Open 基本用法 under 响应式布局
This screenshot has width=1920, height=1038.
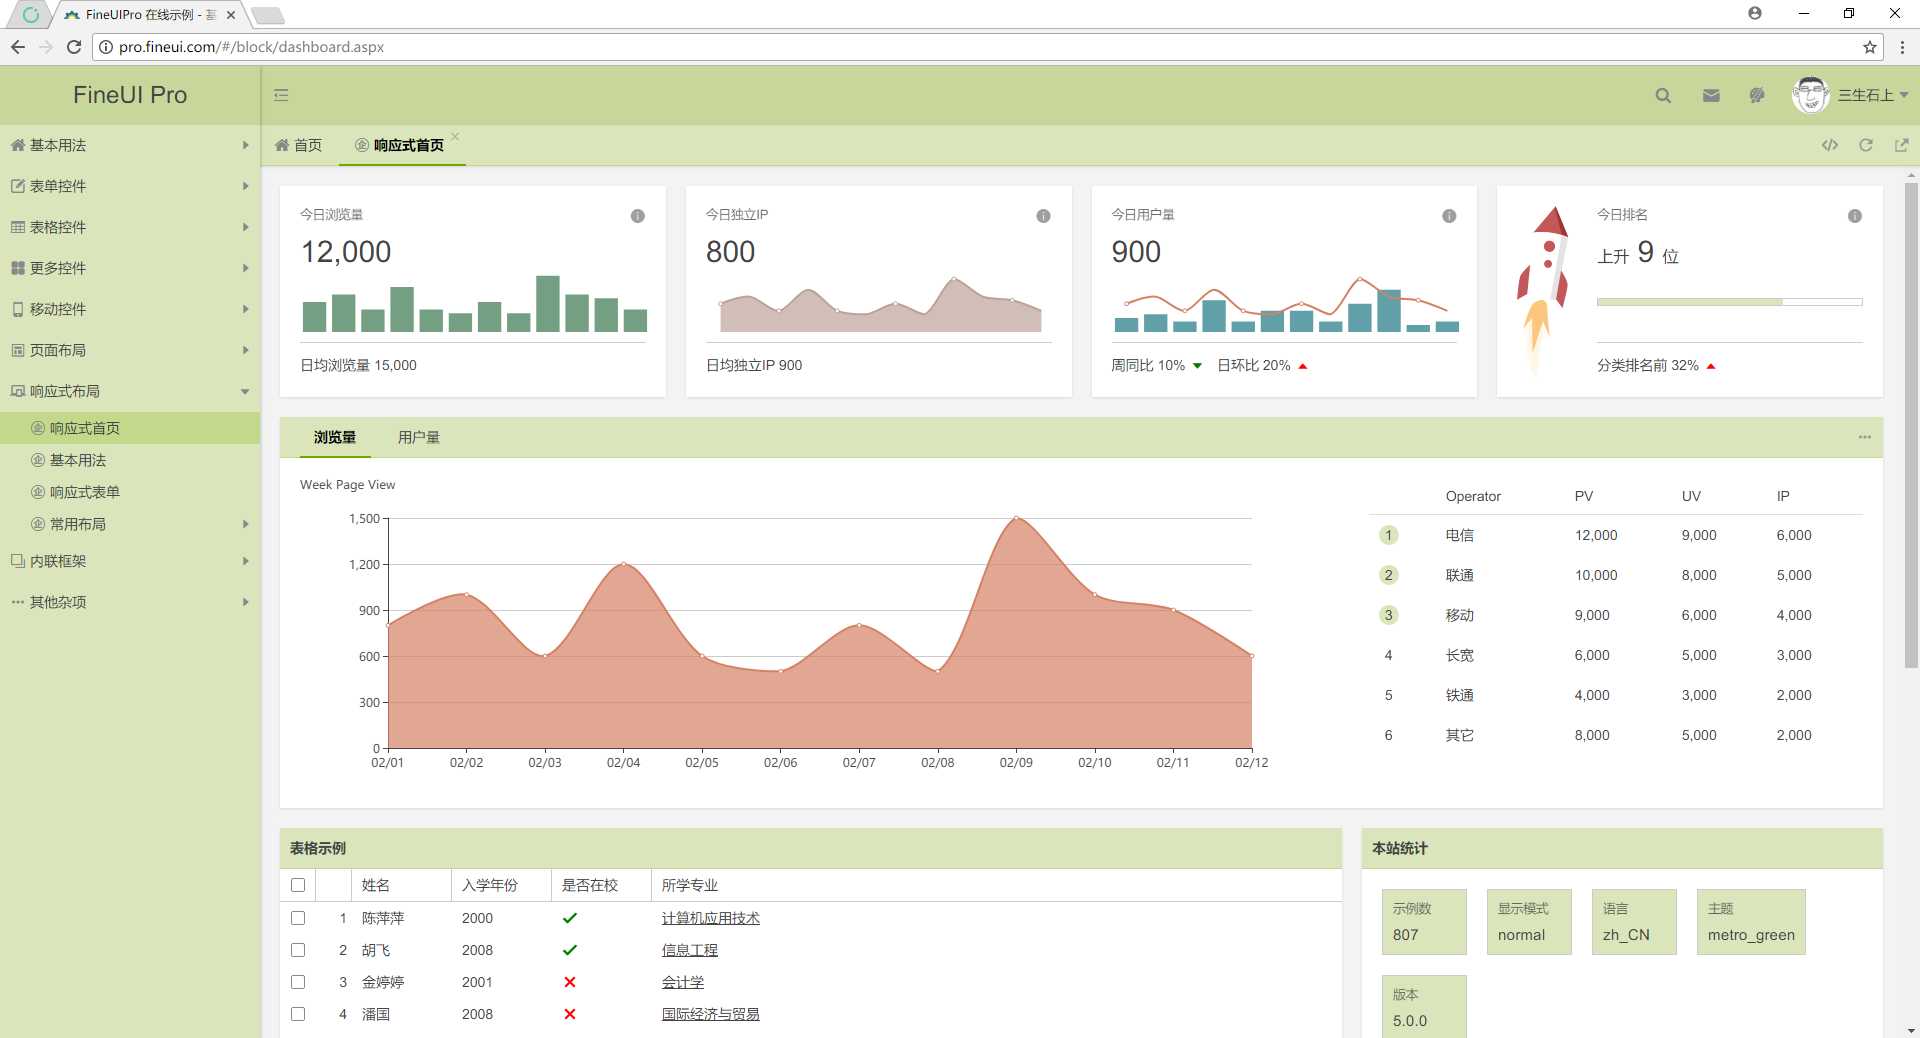click(130, 460)
